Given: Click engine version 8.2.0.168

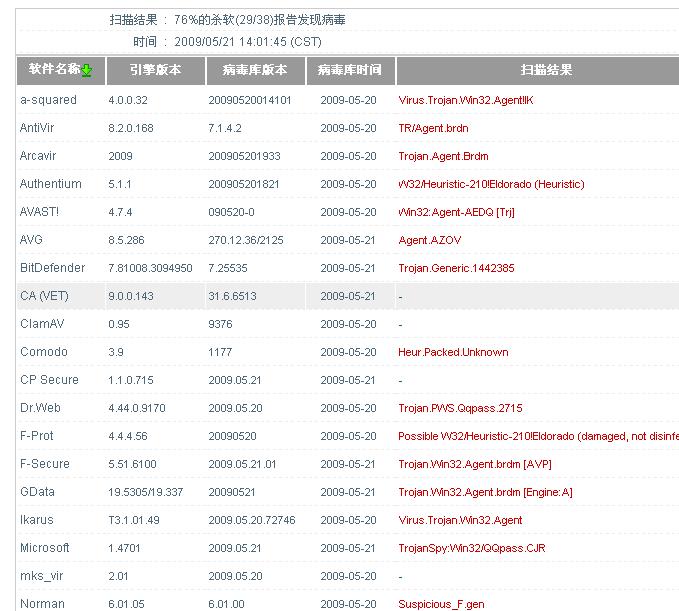Looking at the screenshot, I should (x=131, y=128).
